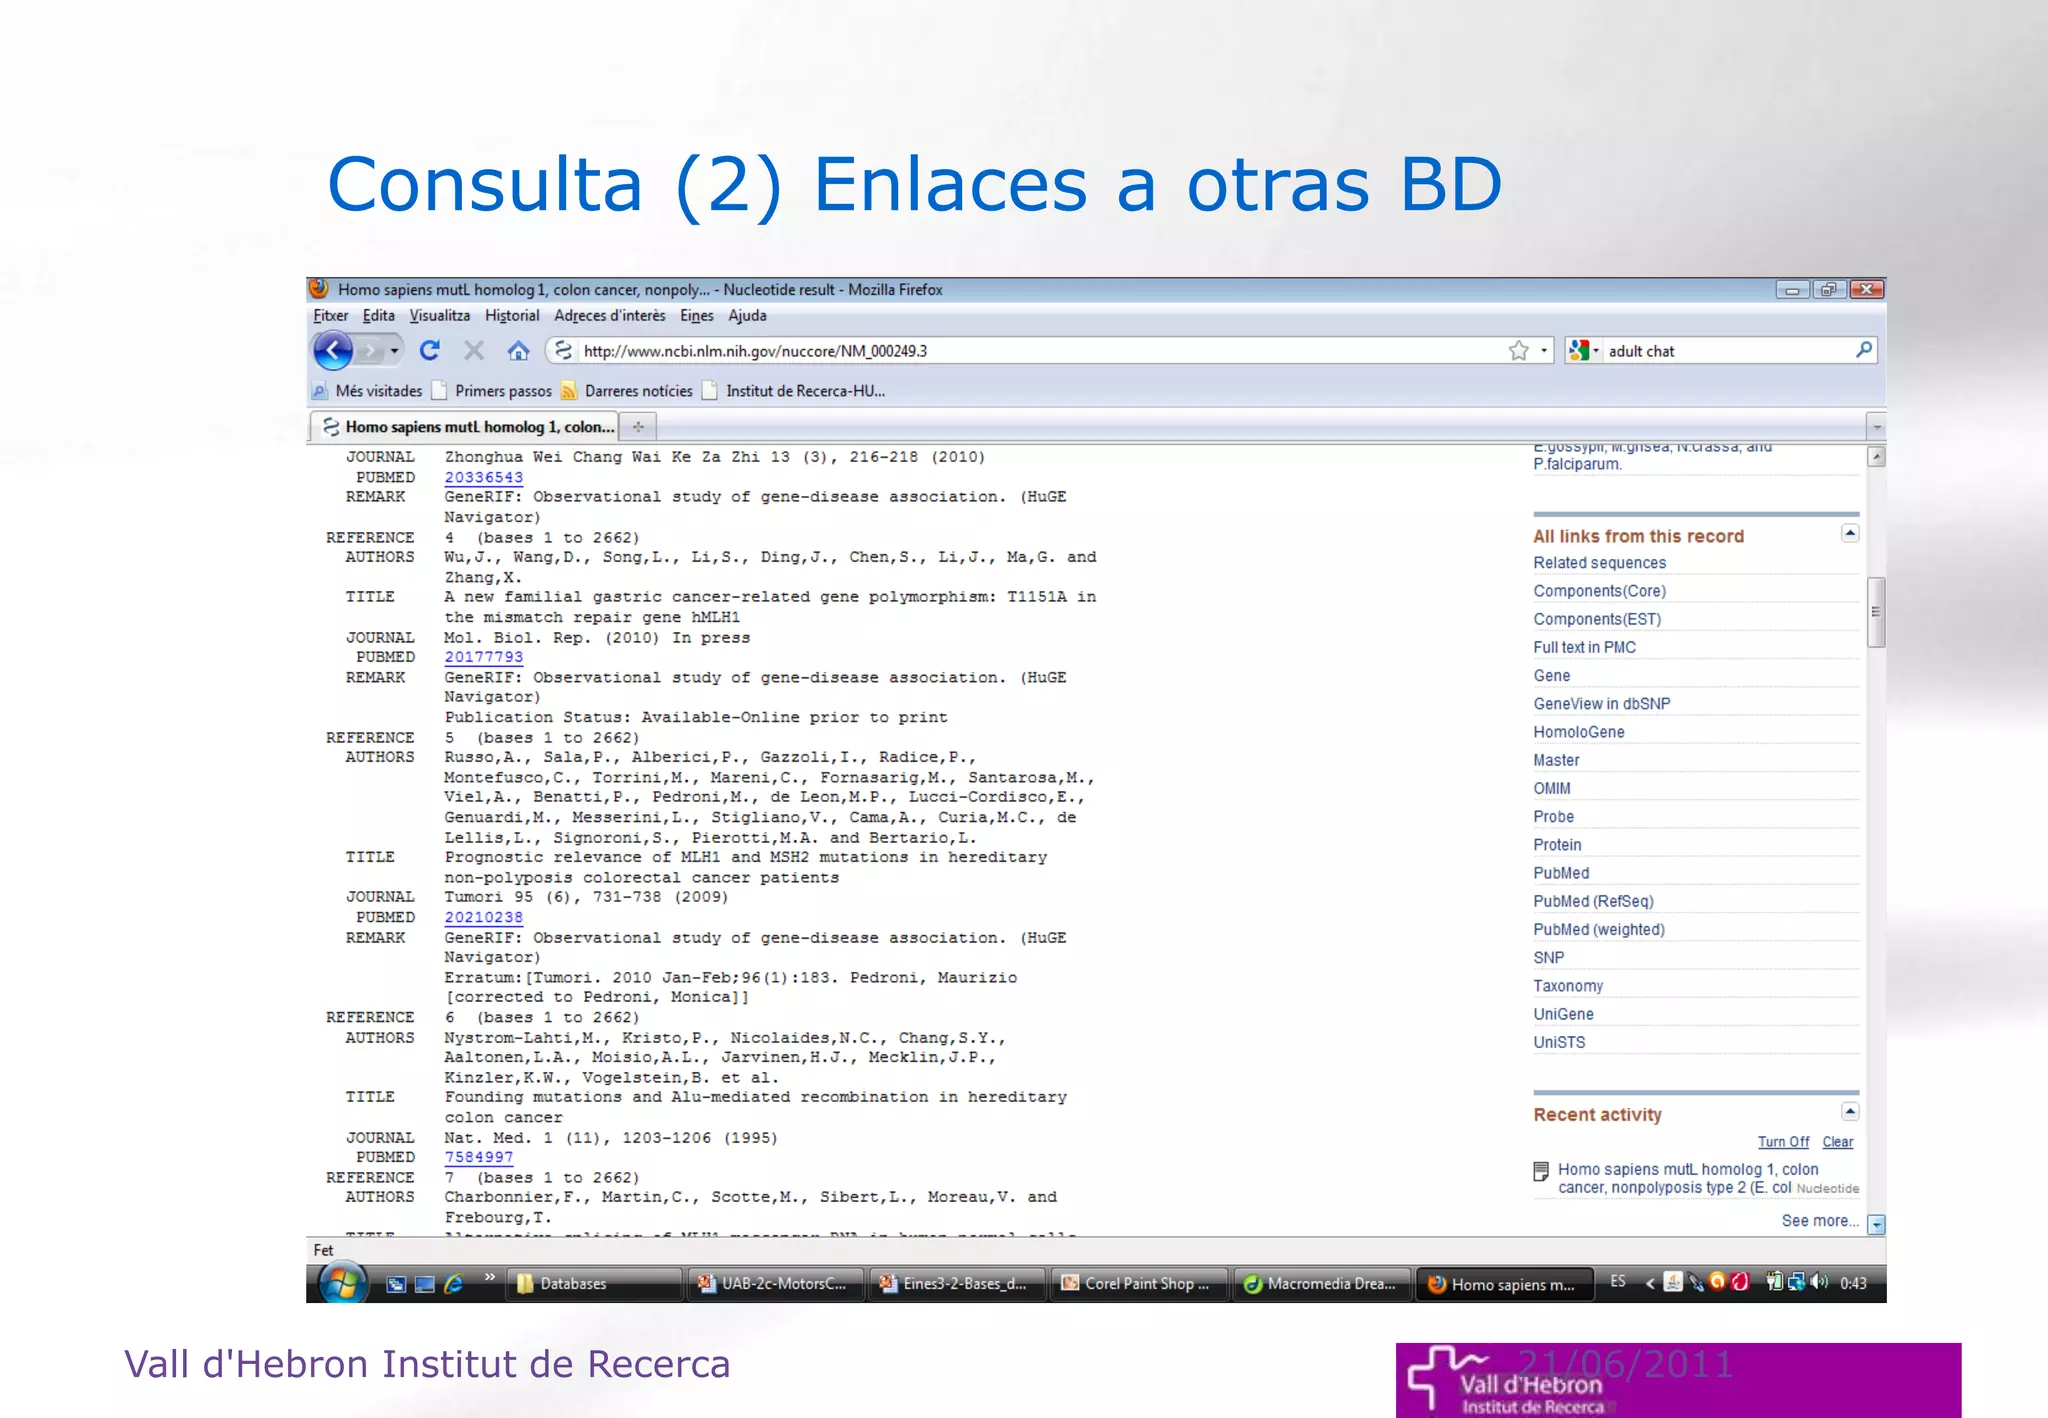
Task: Click Turn Off recent activity
Action: [x=1783, y=1142]
